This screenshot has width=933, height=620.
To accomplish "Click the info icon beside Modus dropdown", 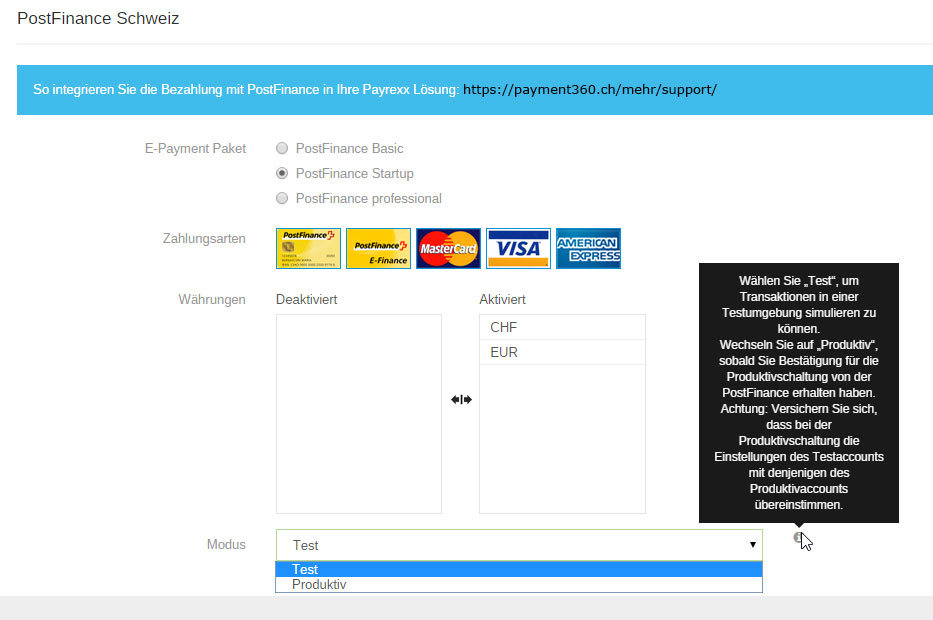I will pyautogui.click(x=798, y=538).
